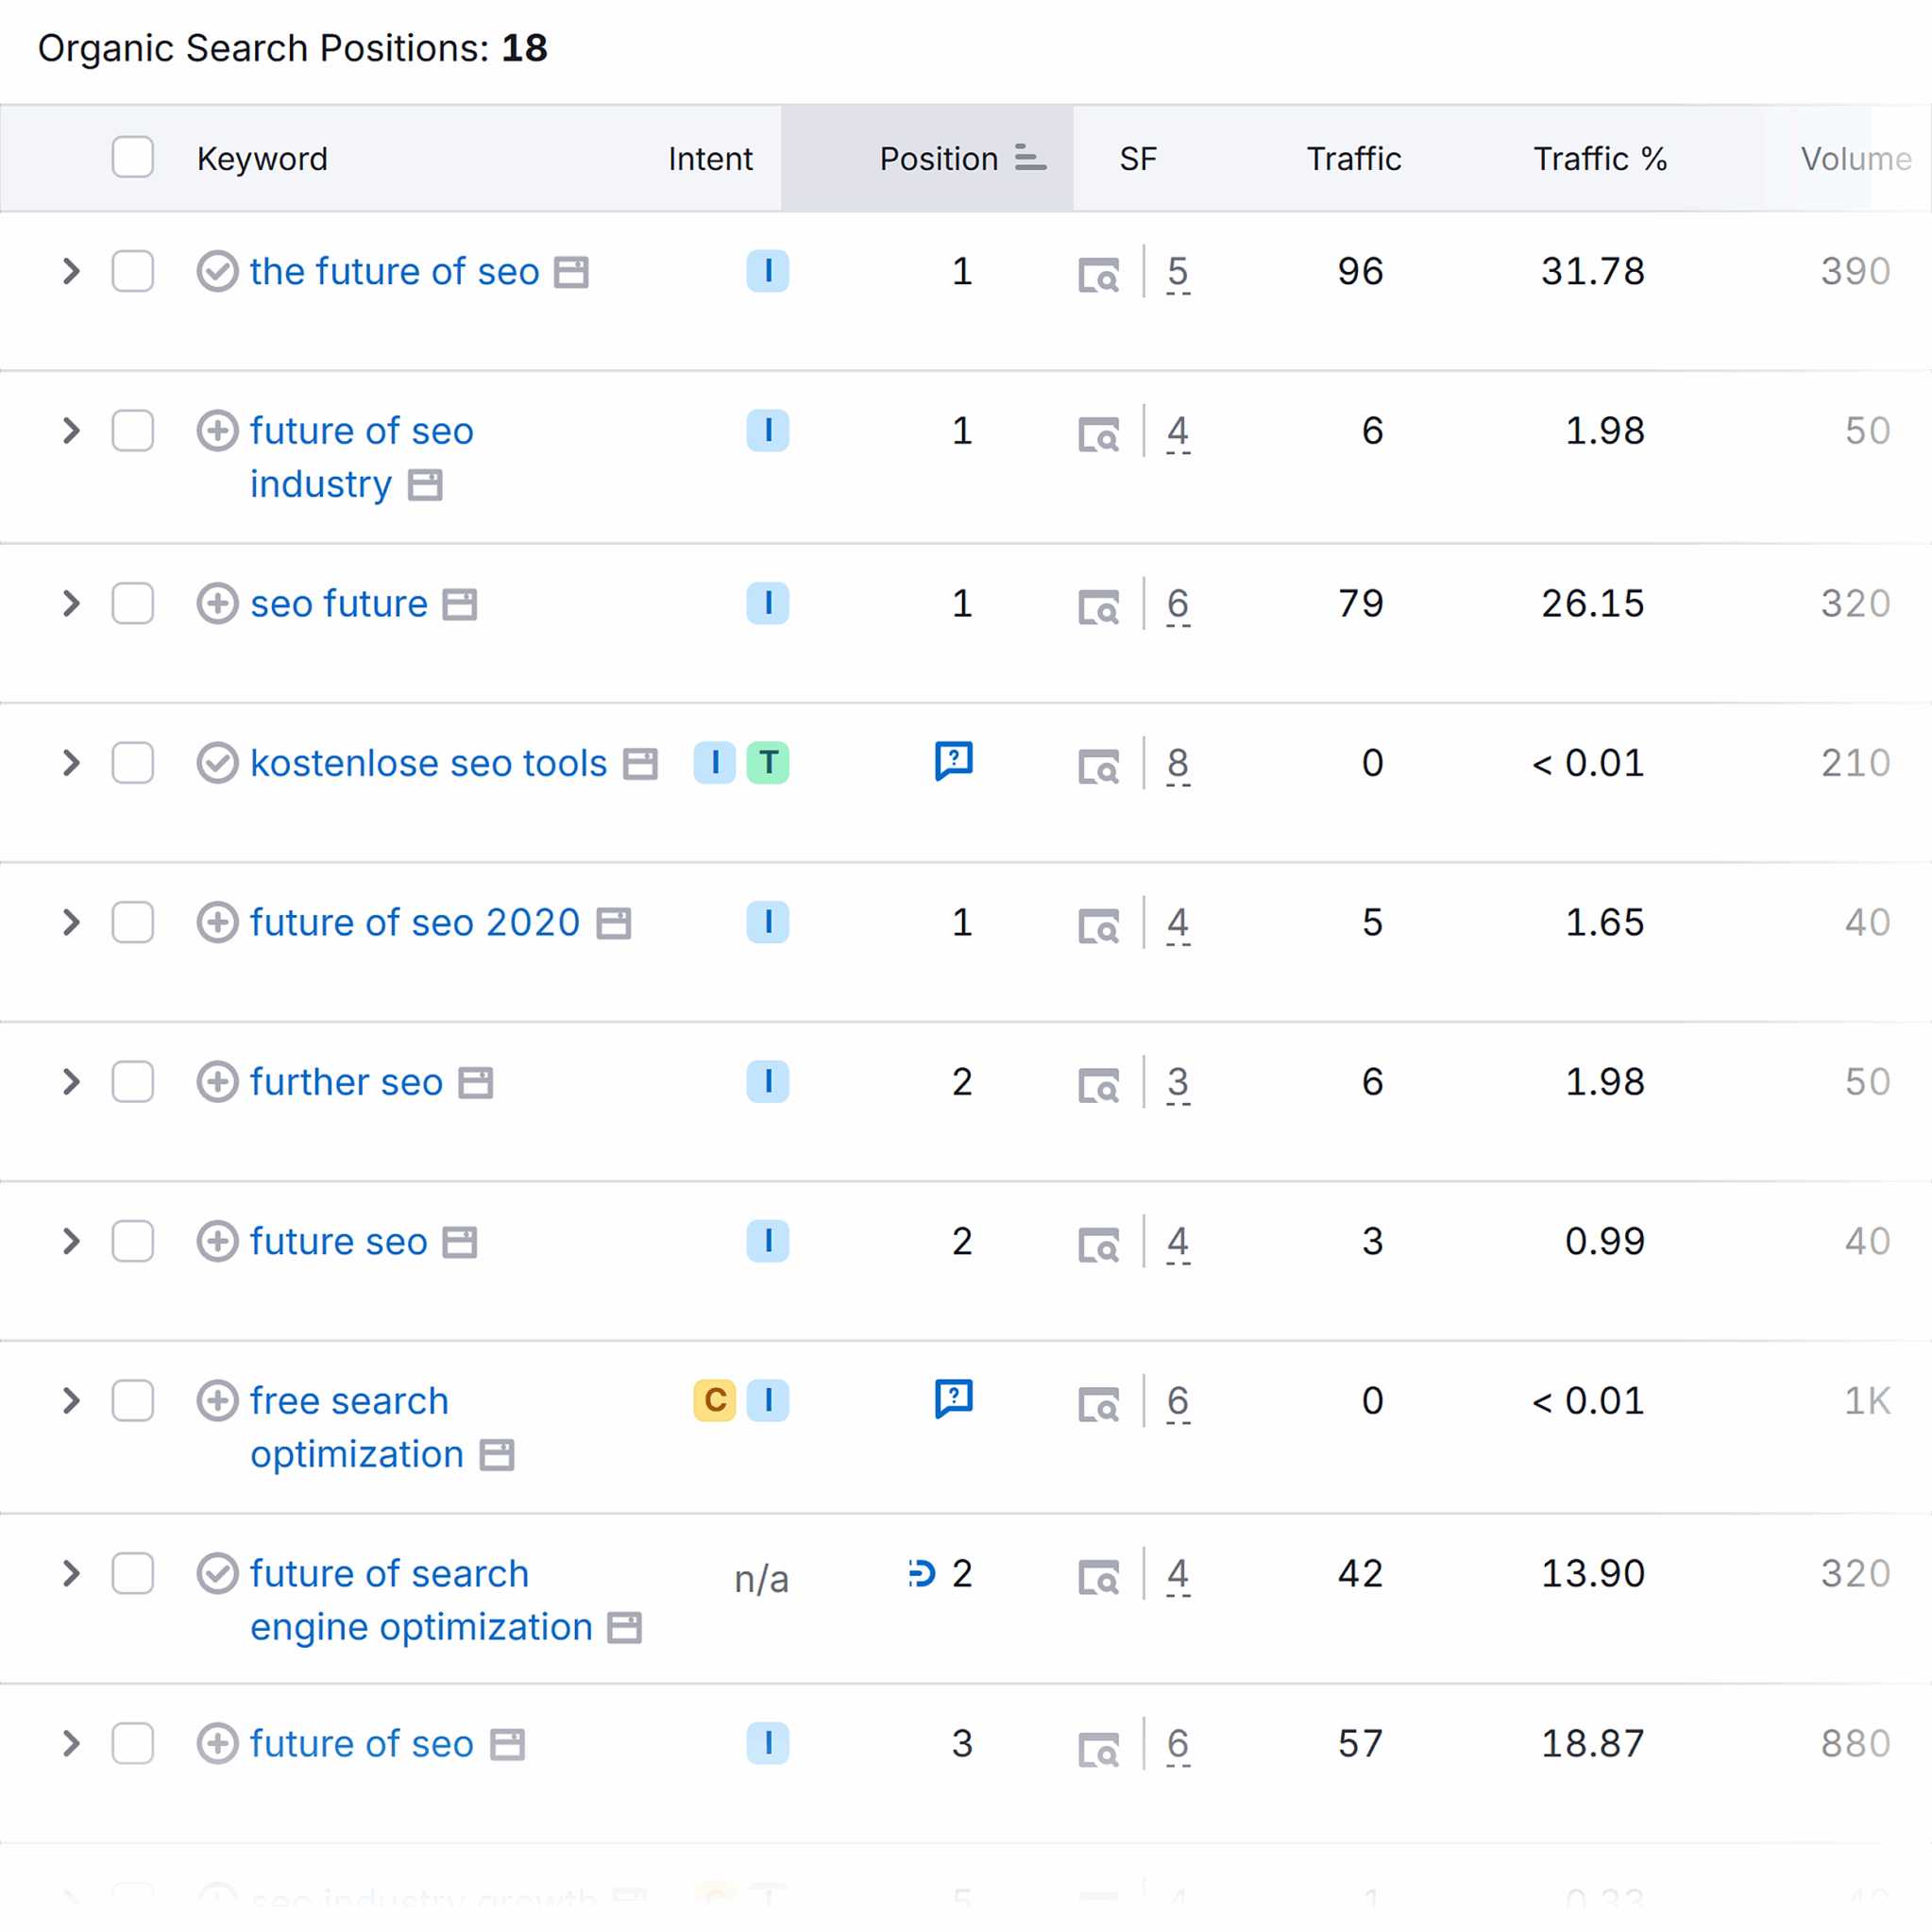The image size is (1932, 1932).
Task: Click the plus icon next to 'seo future'
Action: [217, 604]
